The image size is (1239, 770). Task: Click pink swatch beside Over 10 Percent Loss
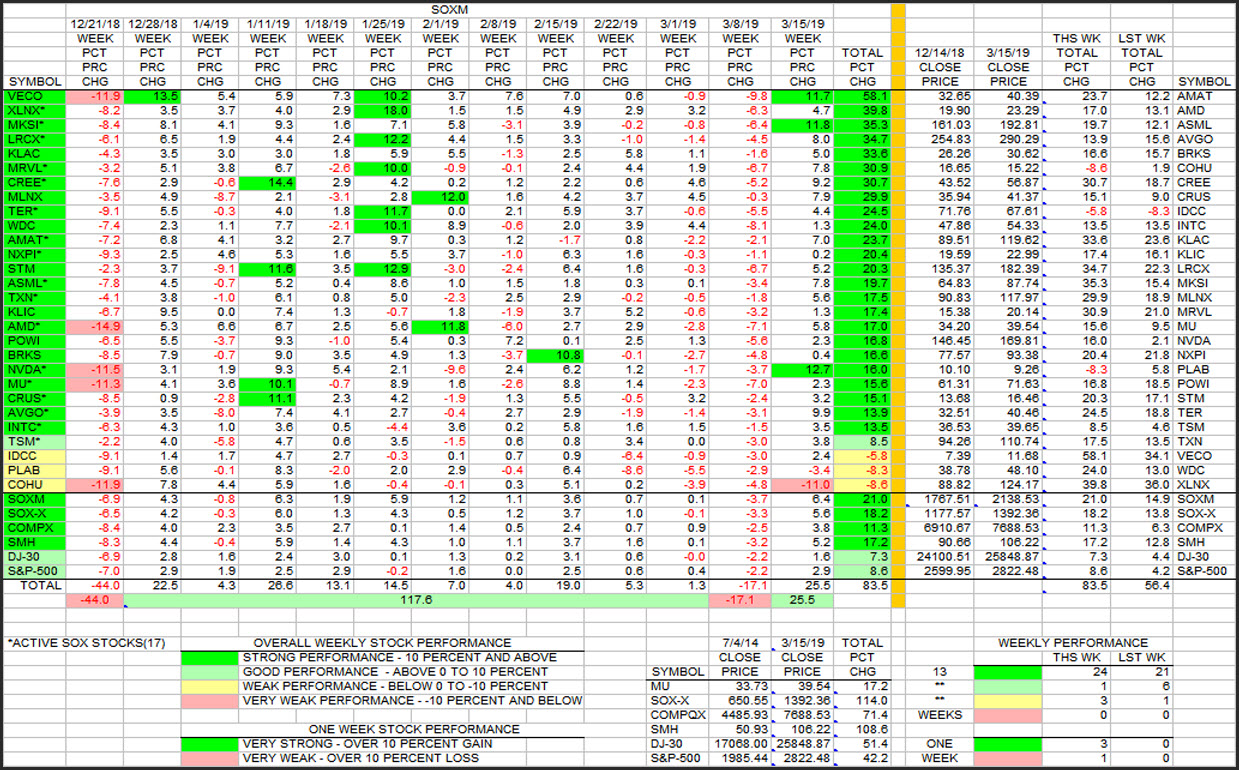pyautogui.click(x=210, y=758)
